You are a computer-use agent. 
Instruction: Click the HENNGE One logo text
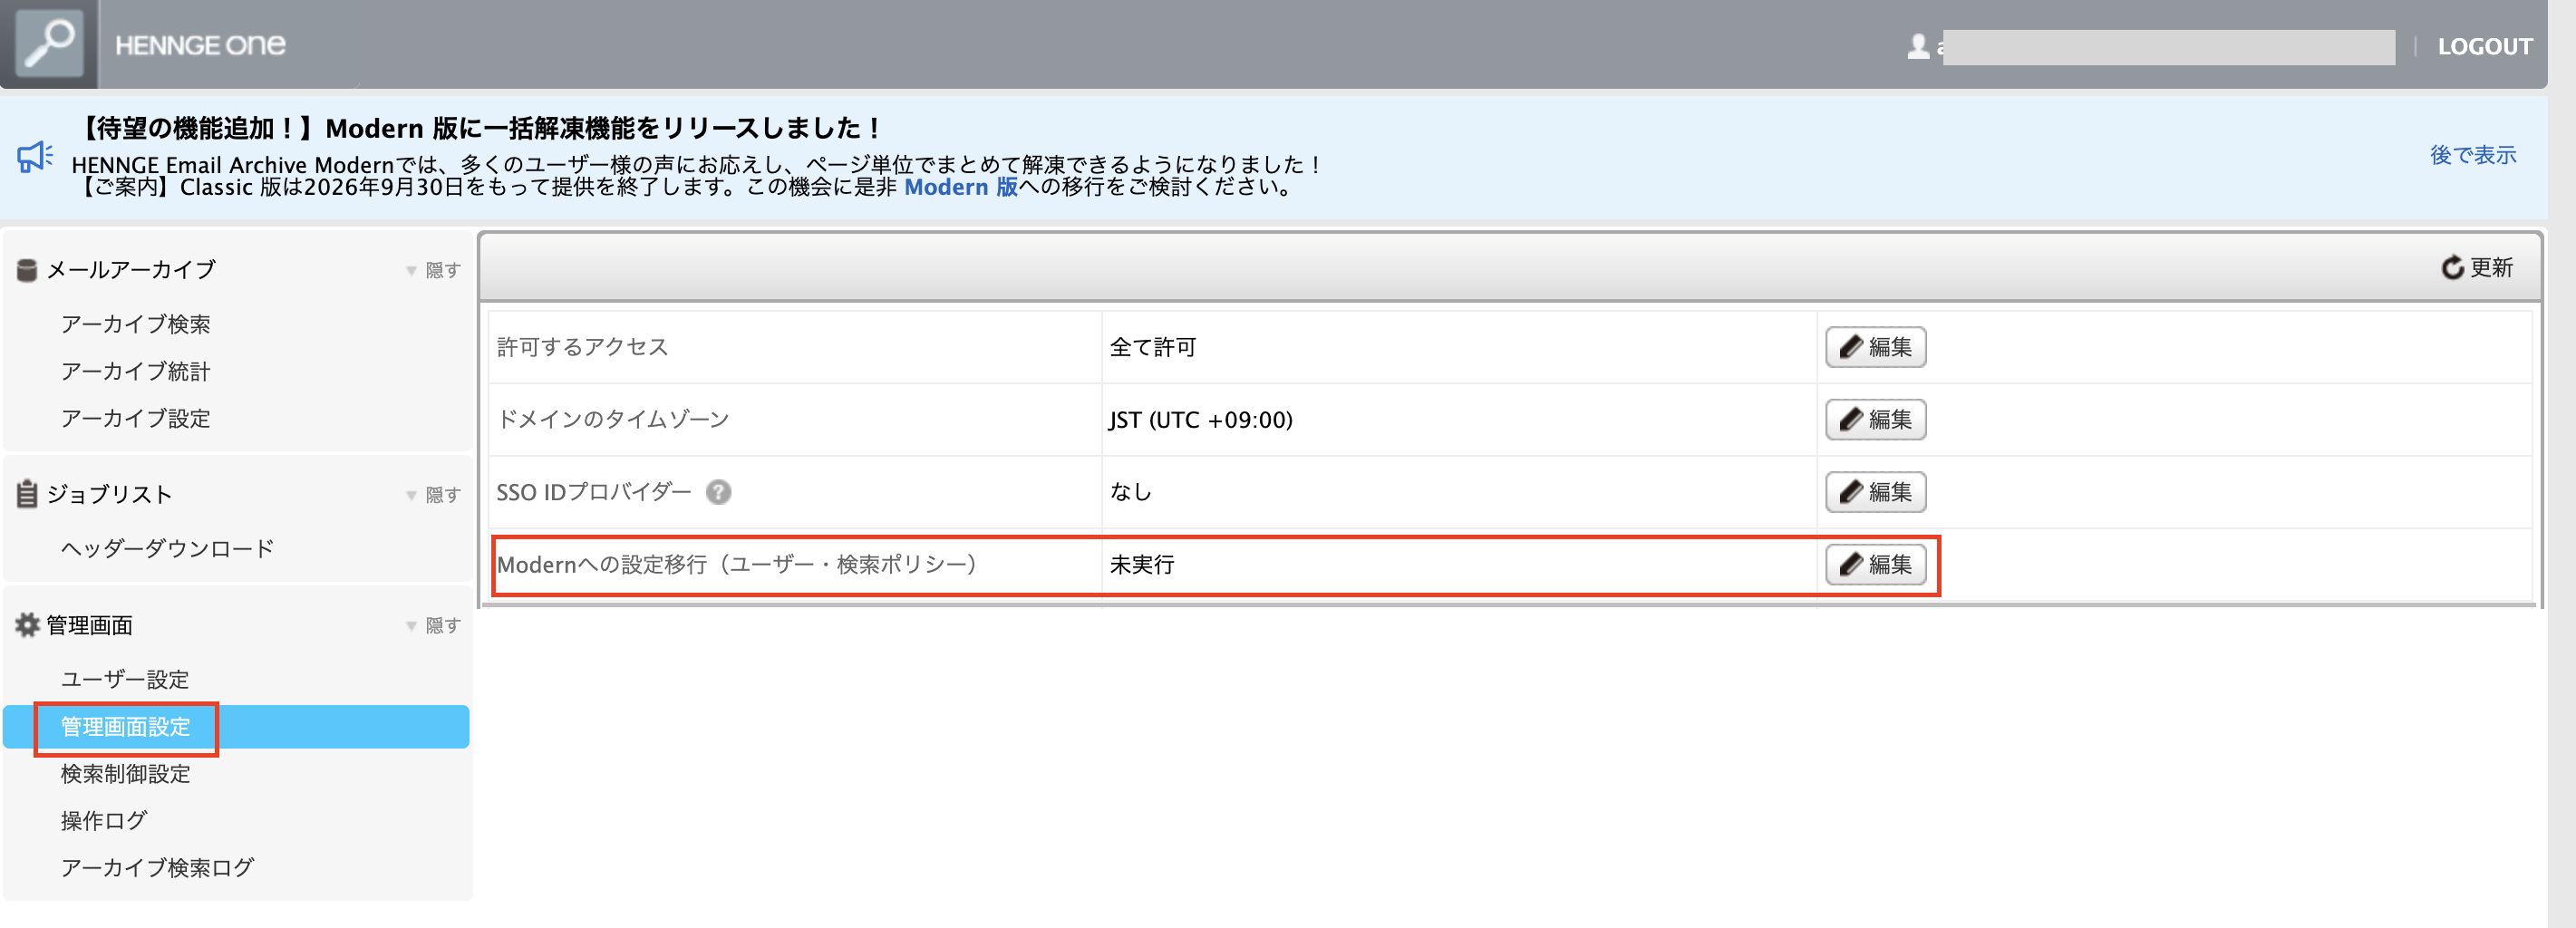[200, 45]
